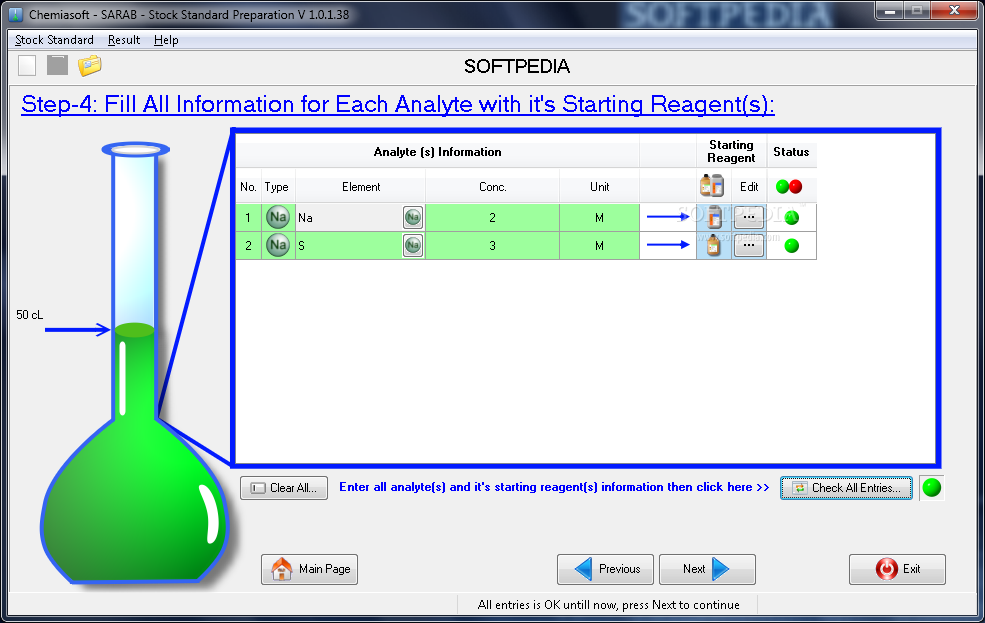Image resolution: width=985 pixels, height=623 pixels.
Task: Click the Exit button
Action: coord(897,569)
